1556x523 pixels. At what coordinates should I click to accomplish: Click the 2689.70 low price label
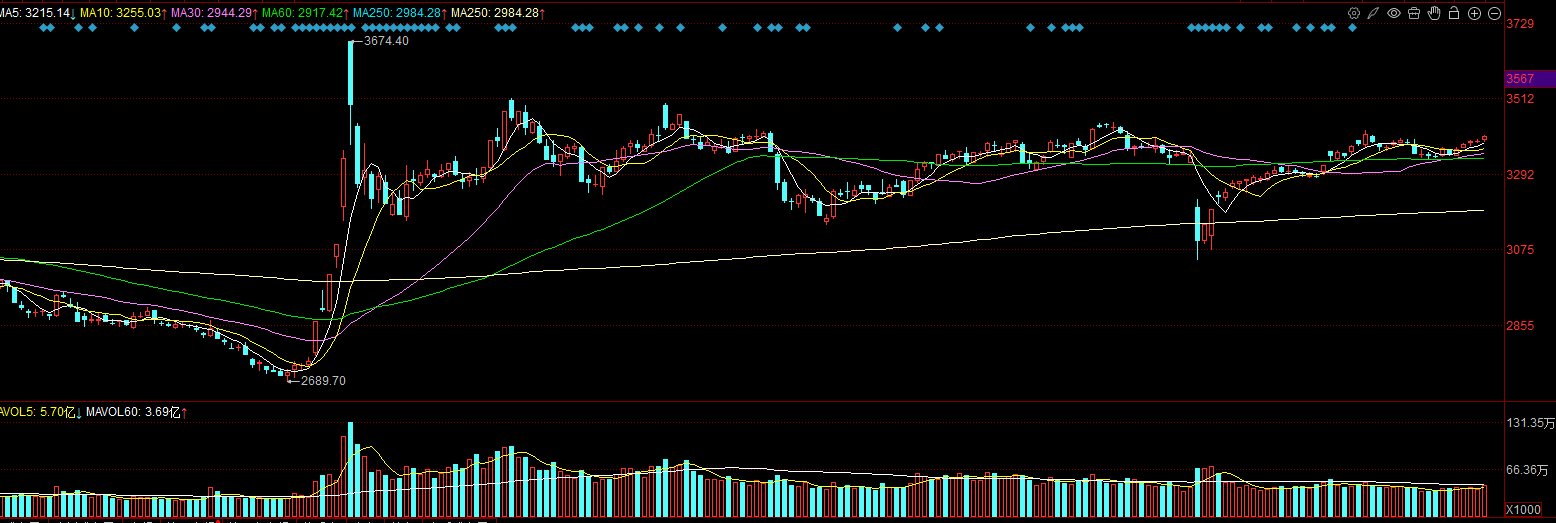pyautogui.click(x=323, y=380)
